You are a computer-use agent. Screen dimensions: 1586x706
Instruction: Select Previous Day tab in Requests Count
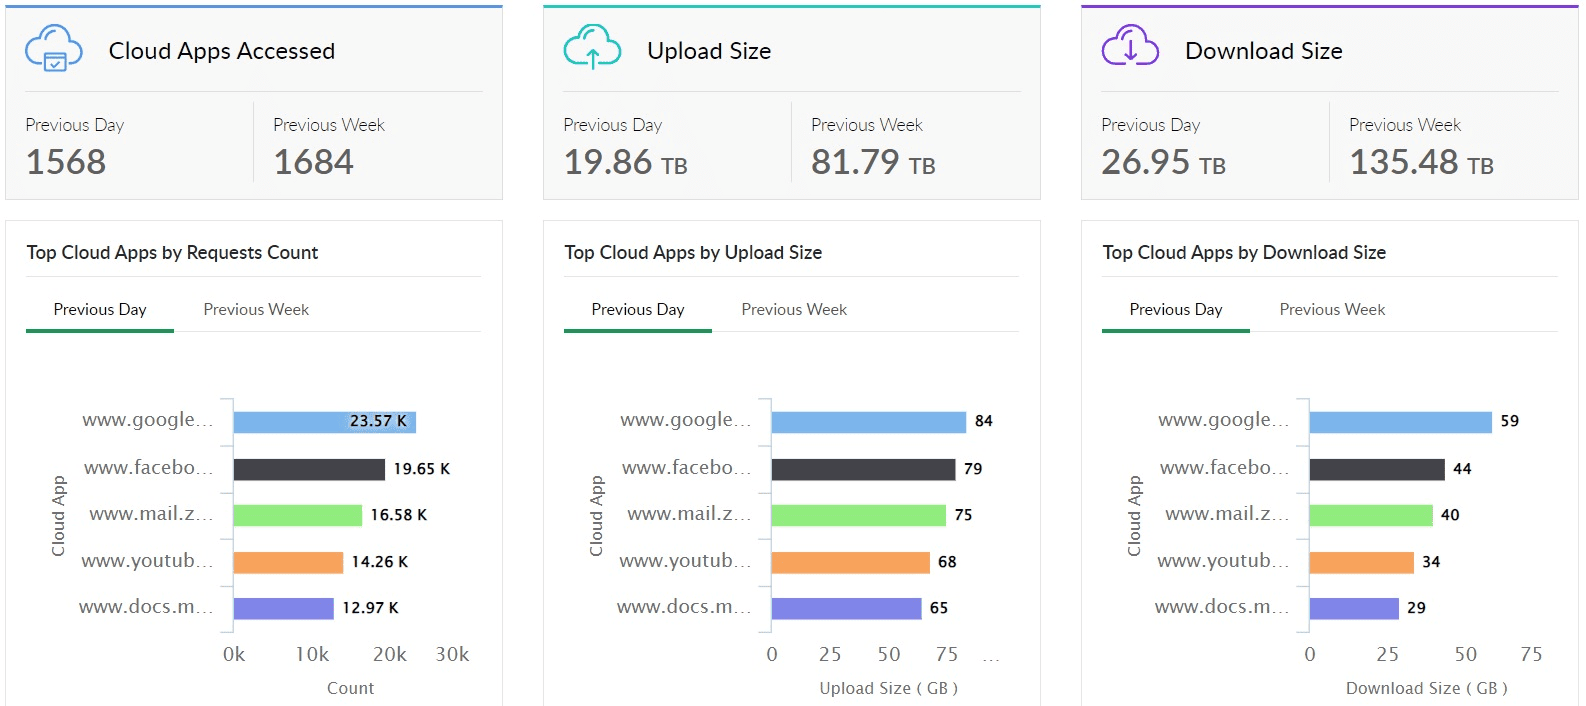(100, 310)
